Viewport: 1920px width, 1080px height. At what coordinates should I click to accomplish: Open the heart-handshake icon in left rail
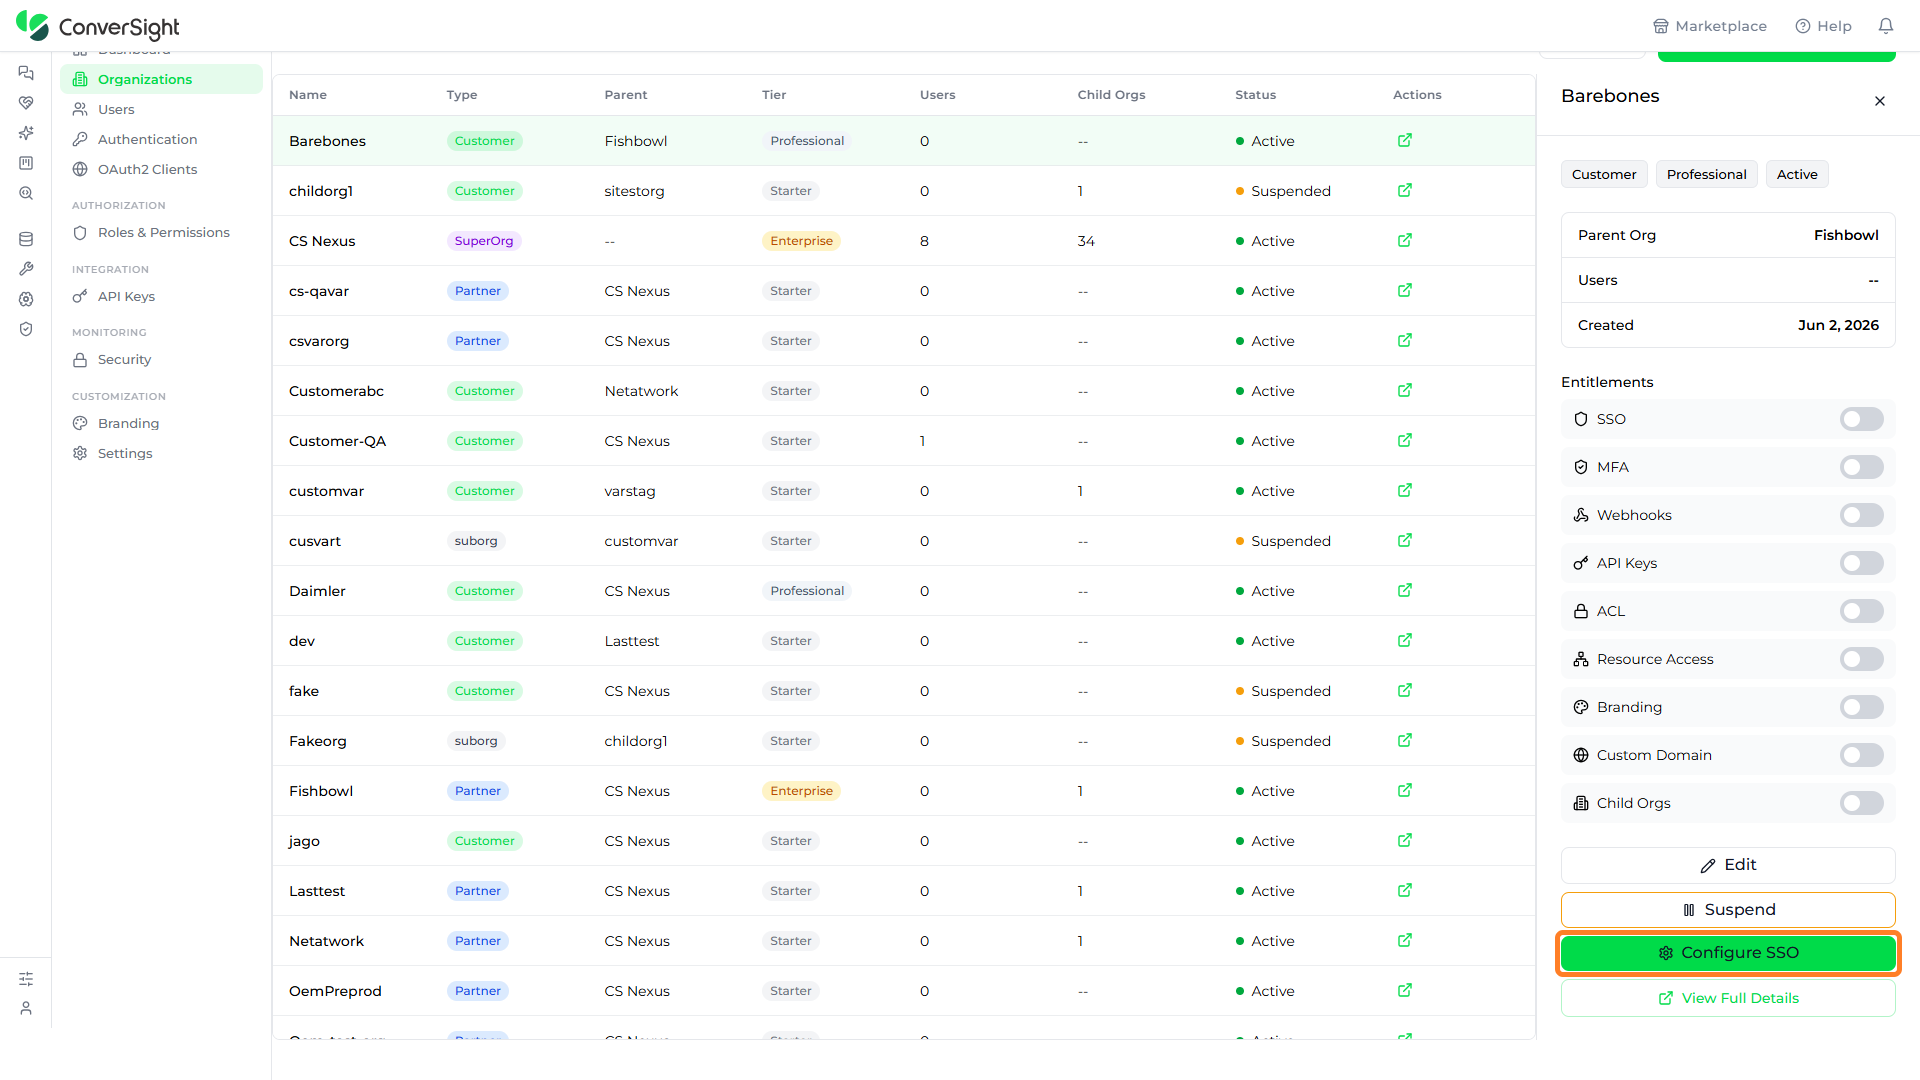(26, 103)
